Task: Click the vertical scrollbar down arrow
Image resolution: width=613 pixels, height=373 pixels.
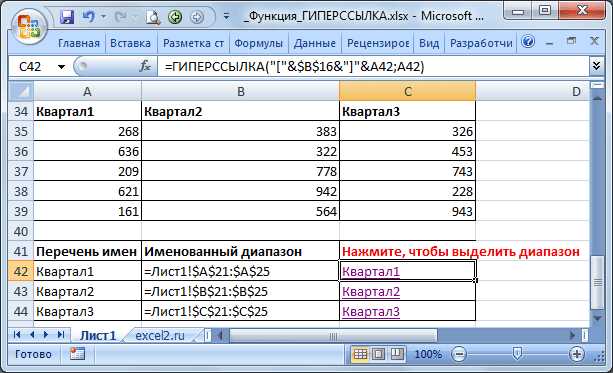Action: click(597, 319)
